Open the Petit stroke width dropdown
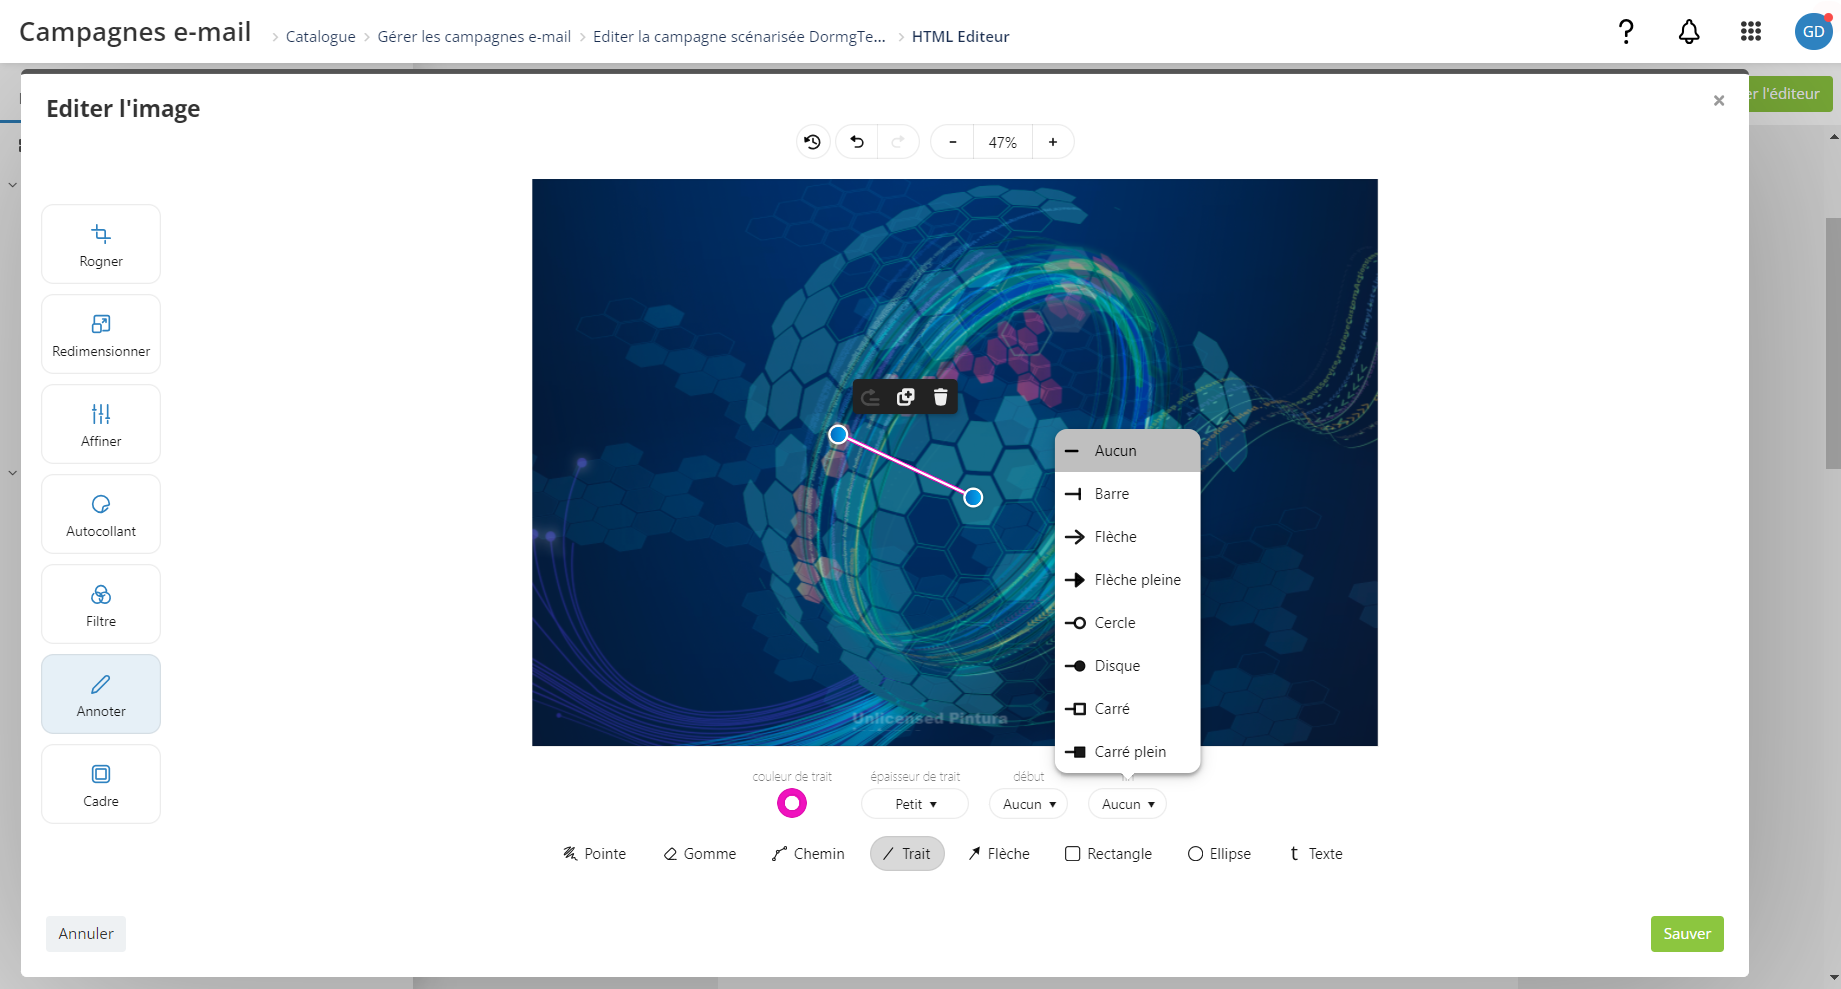Image resolution: width=1841 pixels, height=989 pixels. click(x=915, y=804)
